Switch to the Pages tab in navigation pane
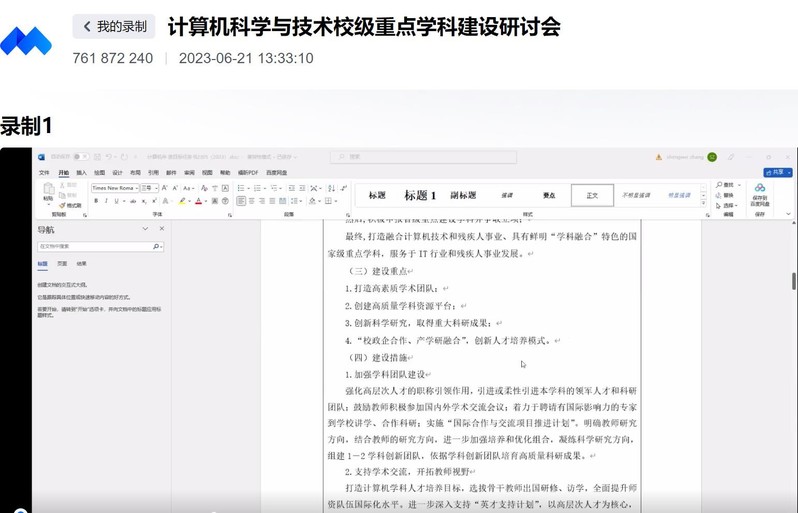 point(62,264)
